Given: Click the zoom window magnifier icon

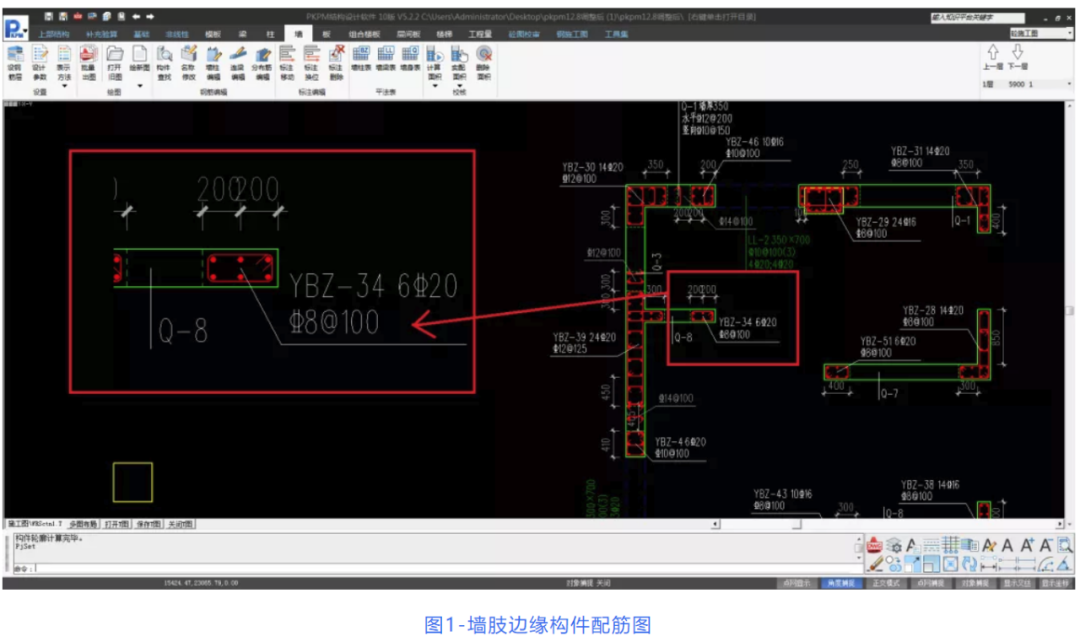Looking at the screenshot, I should click(1065, 545).
